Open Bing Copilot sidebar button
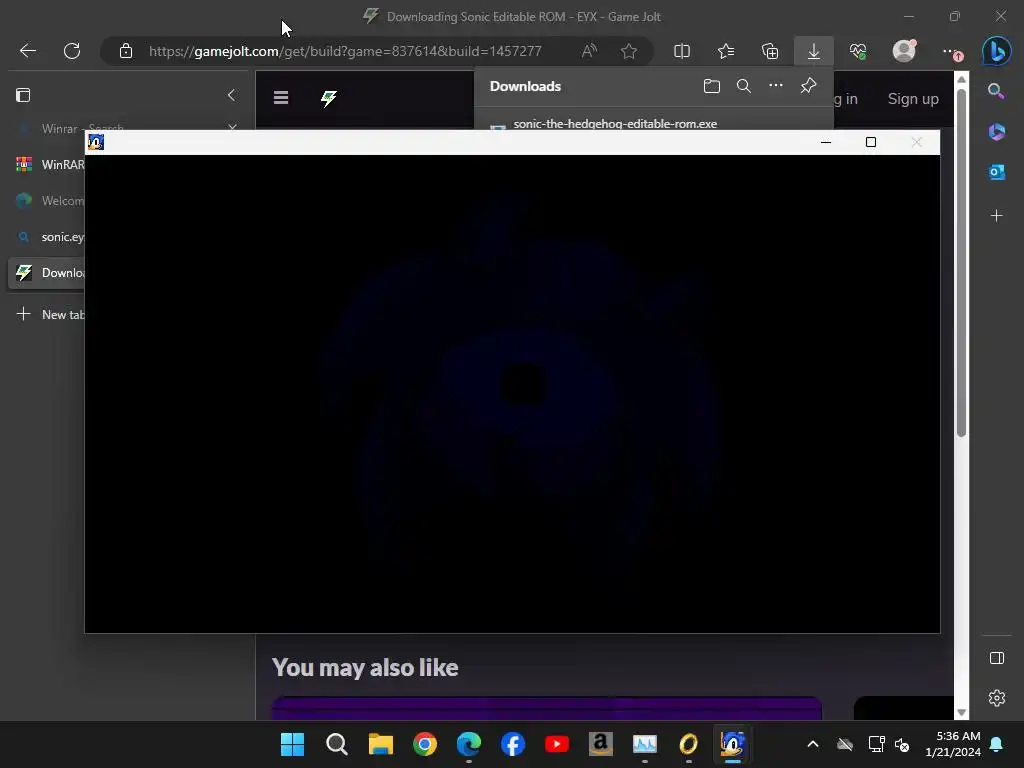Viewport: 1024px width, 768px height. point(997,51)
